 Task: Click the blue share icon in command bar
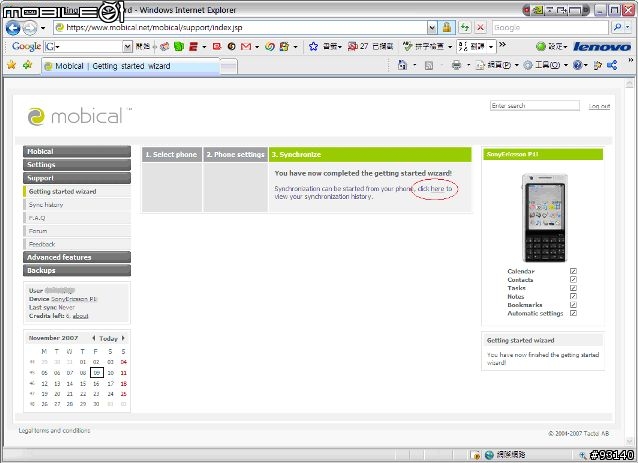[x=612, y=65]
